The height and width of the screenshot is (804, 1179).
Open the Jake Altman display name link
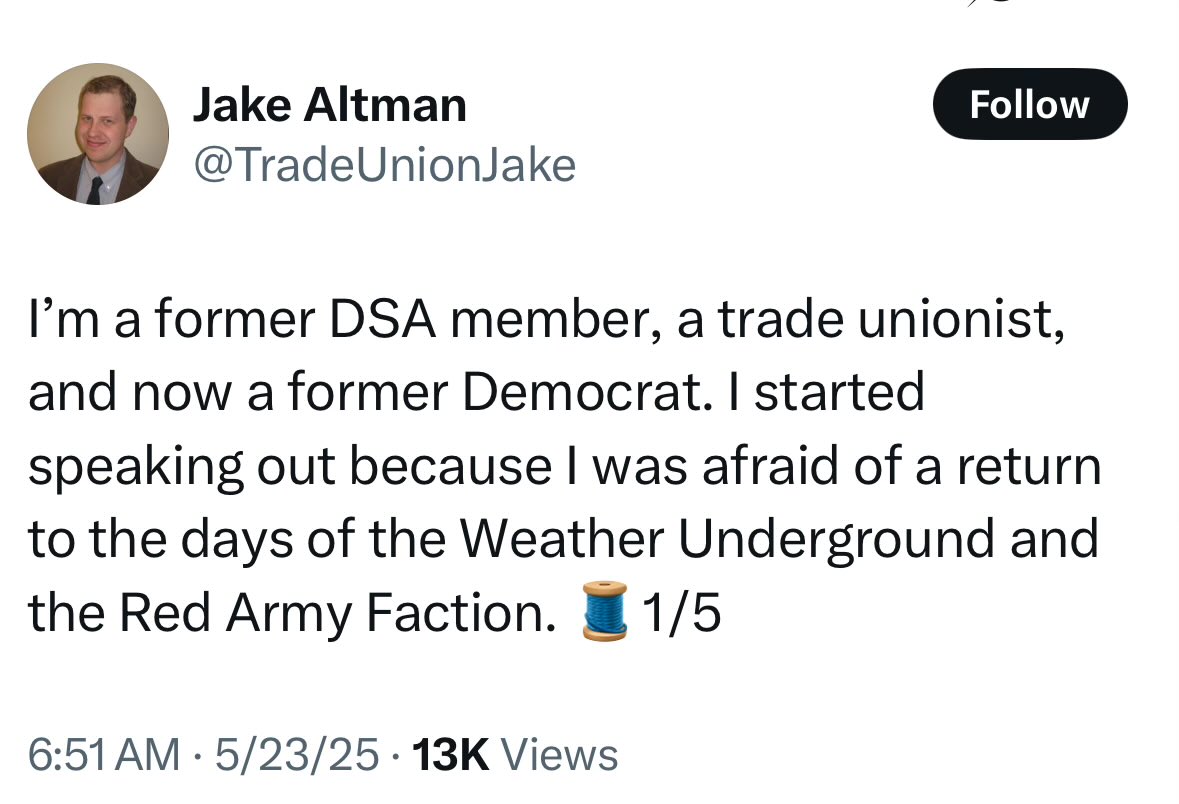329,105
